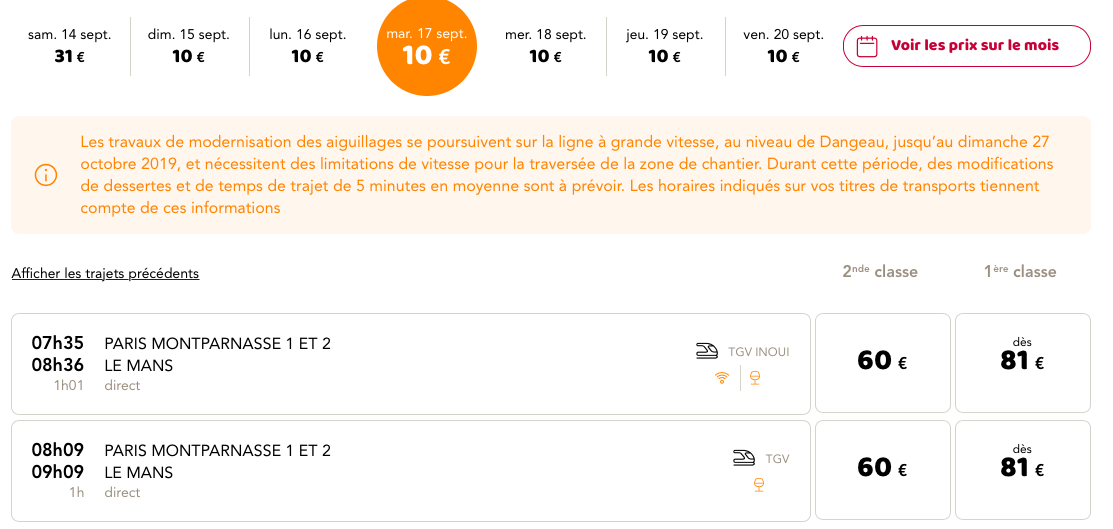1113x529 pixels.
Task: Select Thursday 19 Sept. date tab
Action: (x=664, y=45)
